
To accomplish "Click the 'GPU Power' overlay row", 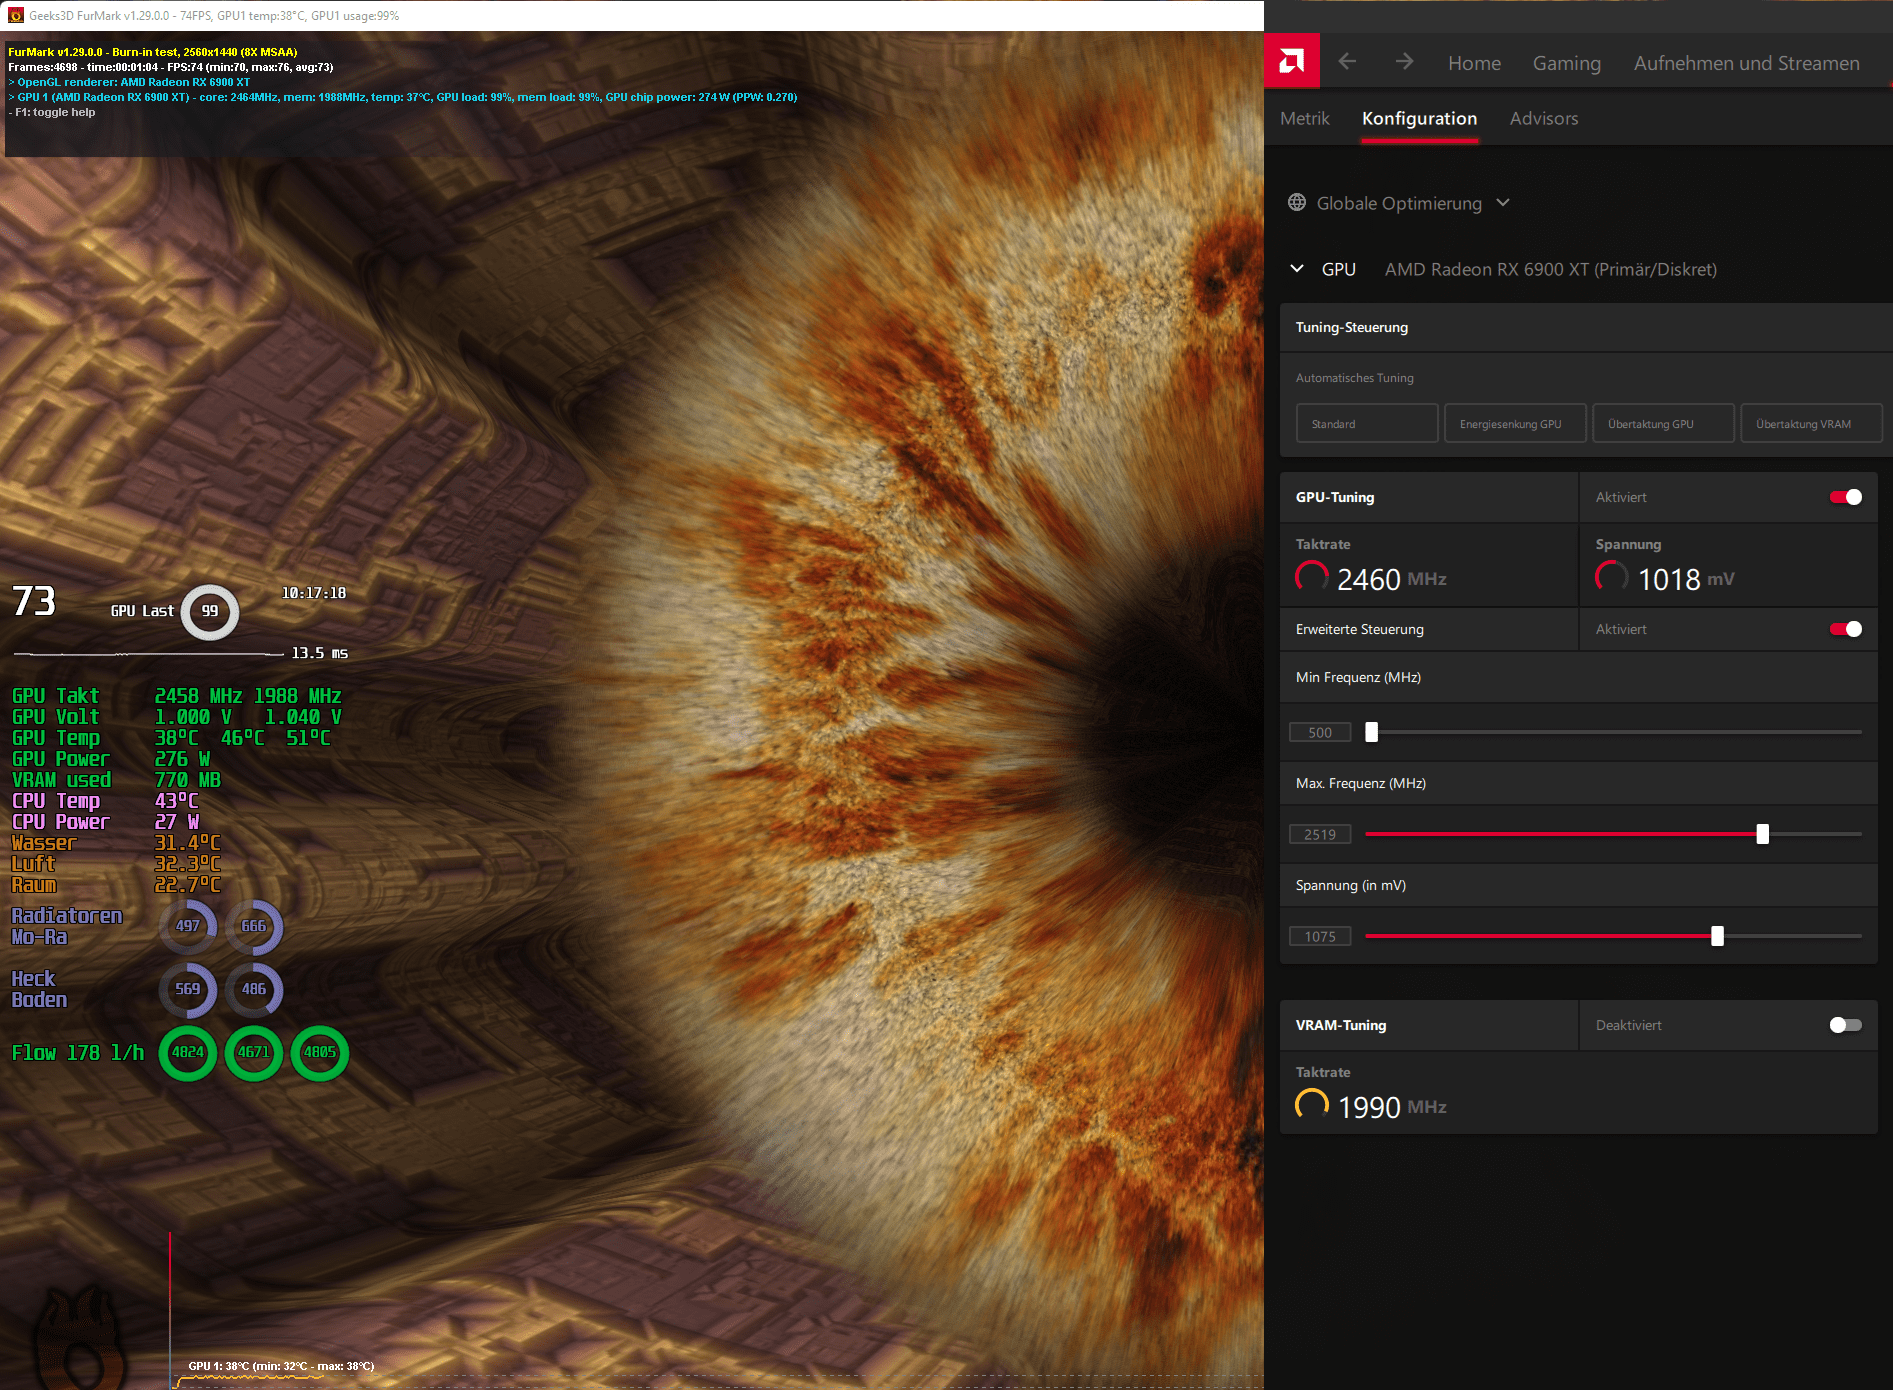I will (111, 758).
